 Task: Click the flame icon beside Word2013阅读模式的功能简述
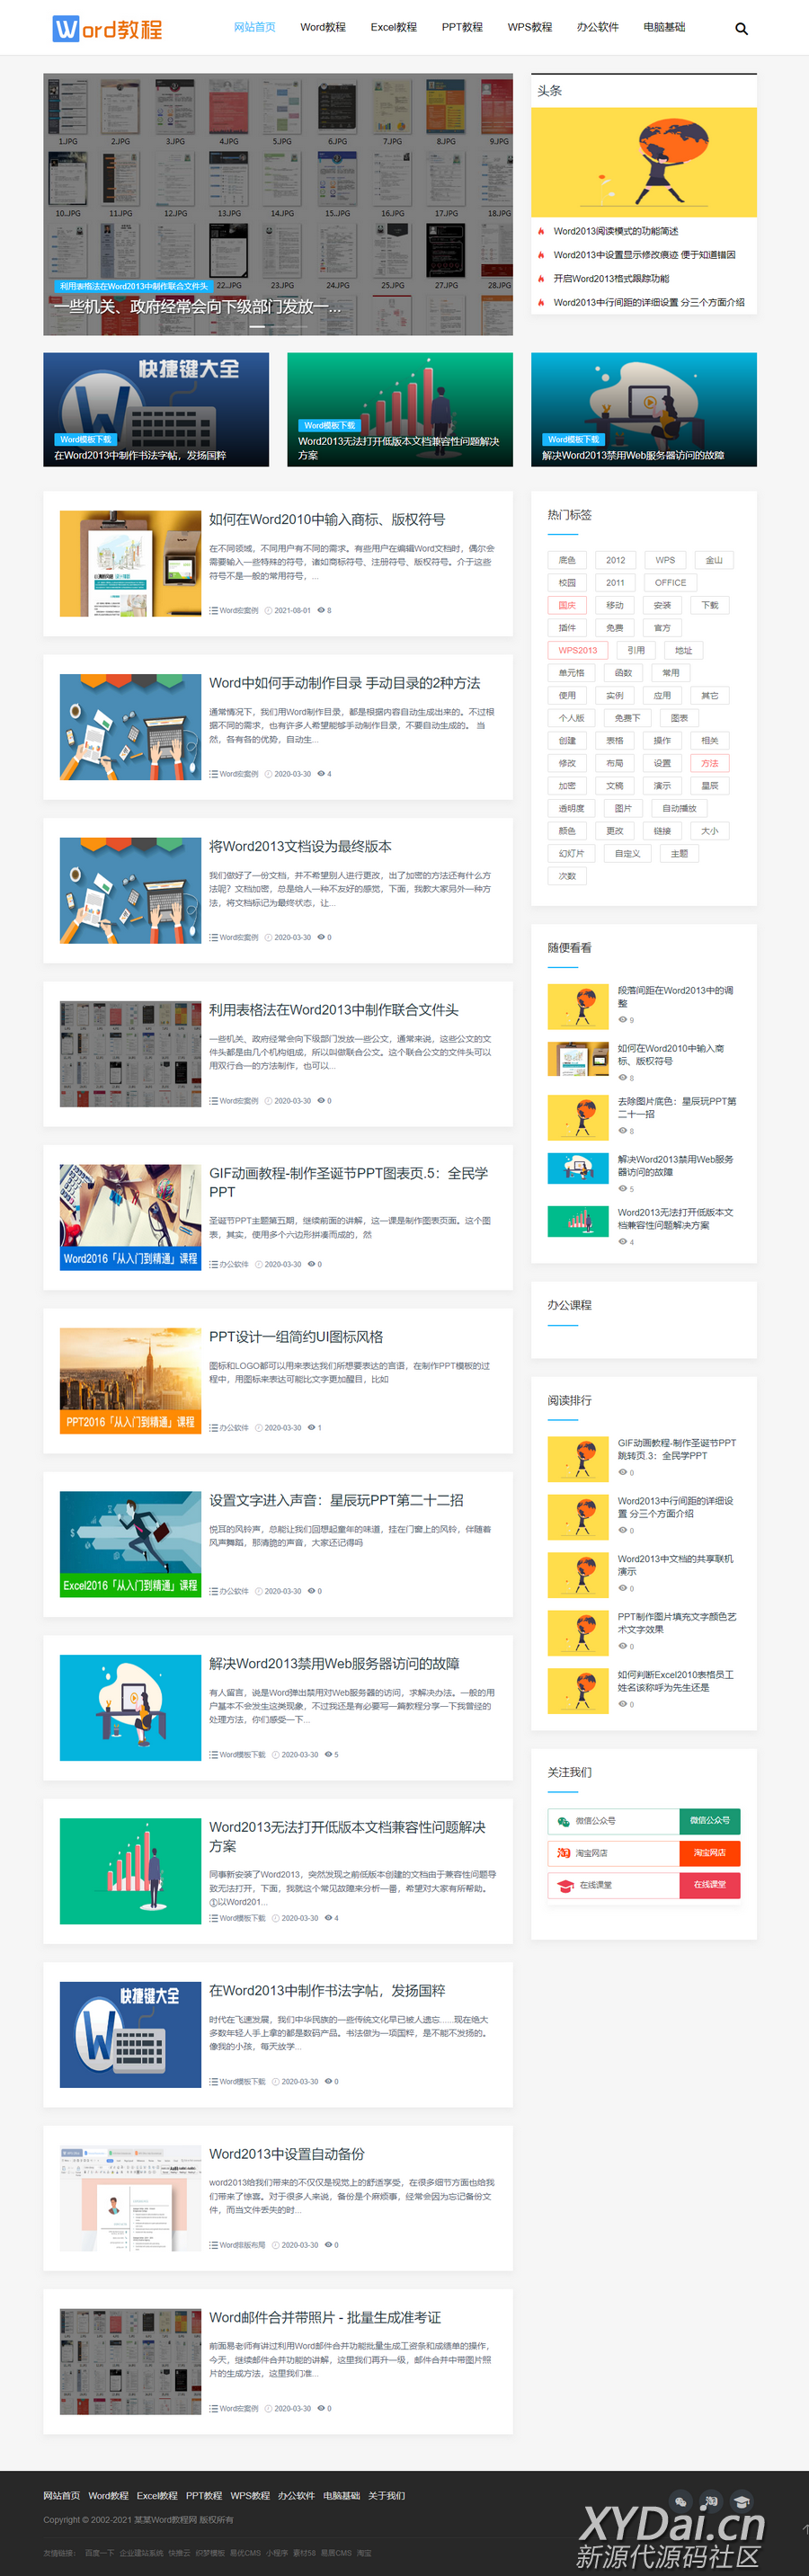pos(541,231)
